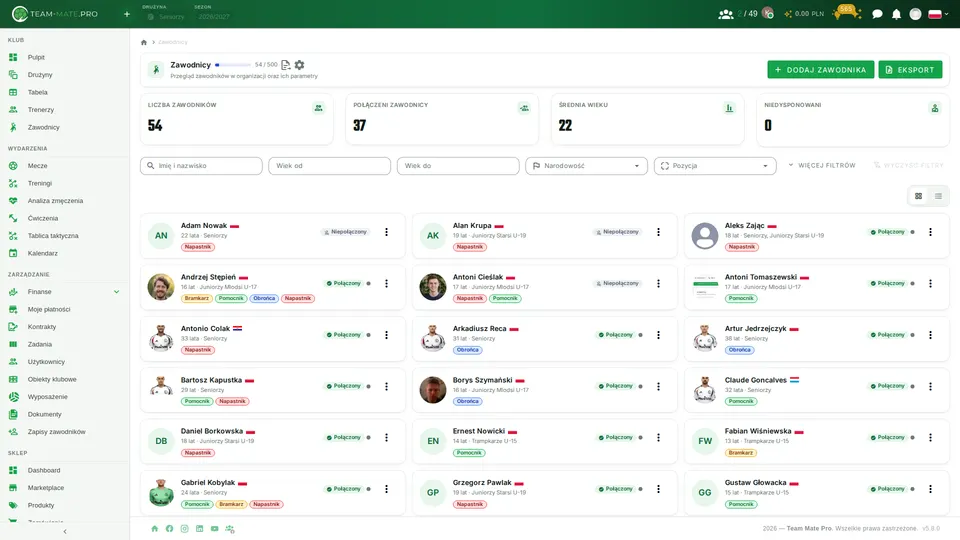Click the Kontrakty icon
Screen dimensions: 960x540
point(13,327)
